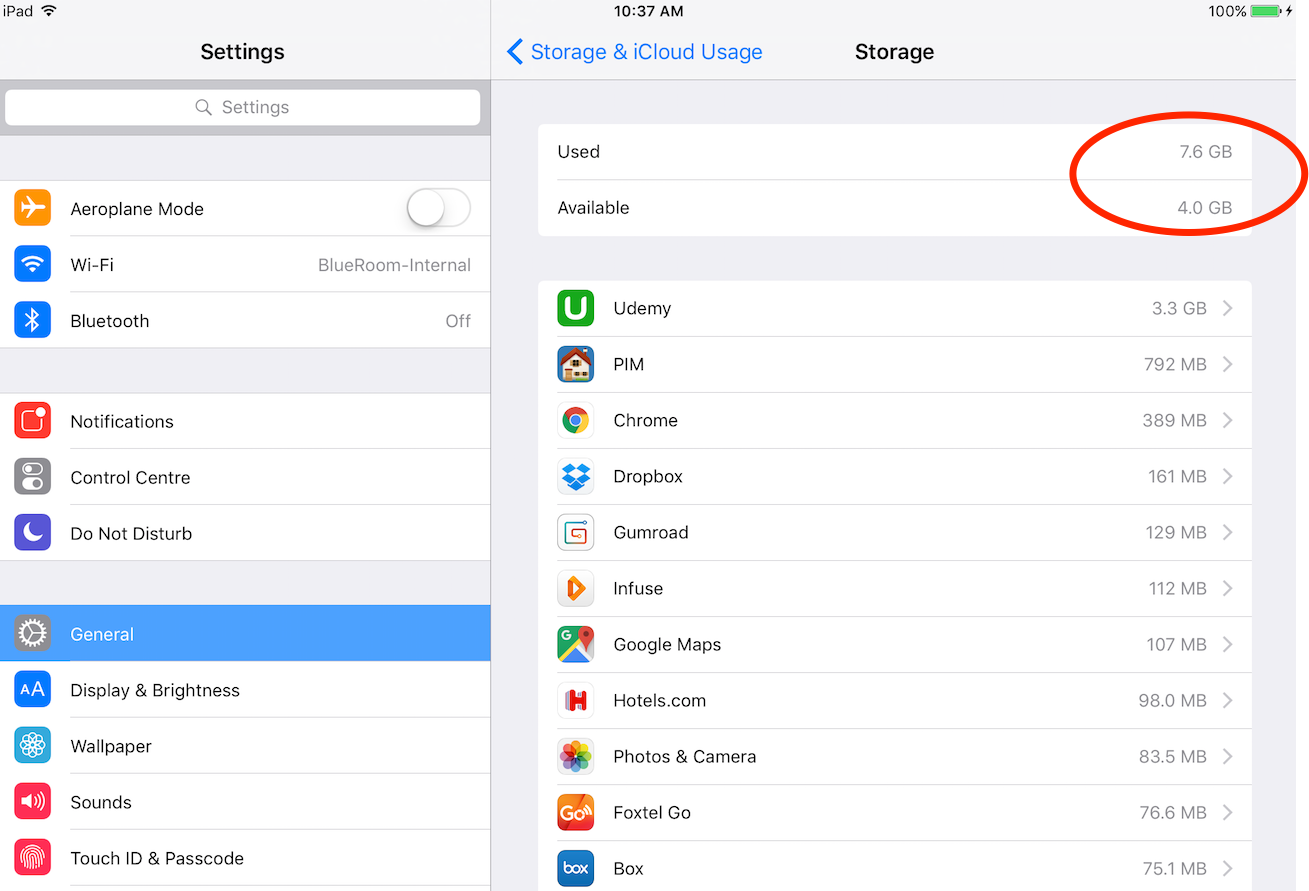
Task: Open the General settings row
Action: tap(245, 633)
